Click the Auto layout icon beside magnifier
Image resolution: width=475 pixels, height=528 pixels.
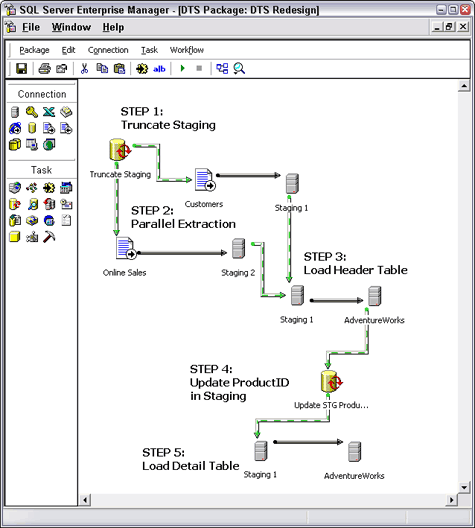pyautogui.click(x=222, y=69)
